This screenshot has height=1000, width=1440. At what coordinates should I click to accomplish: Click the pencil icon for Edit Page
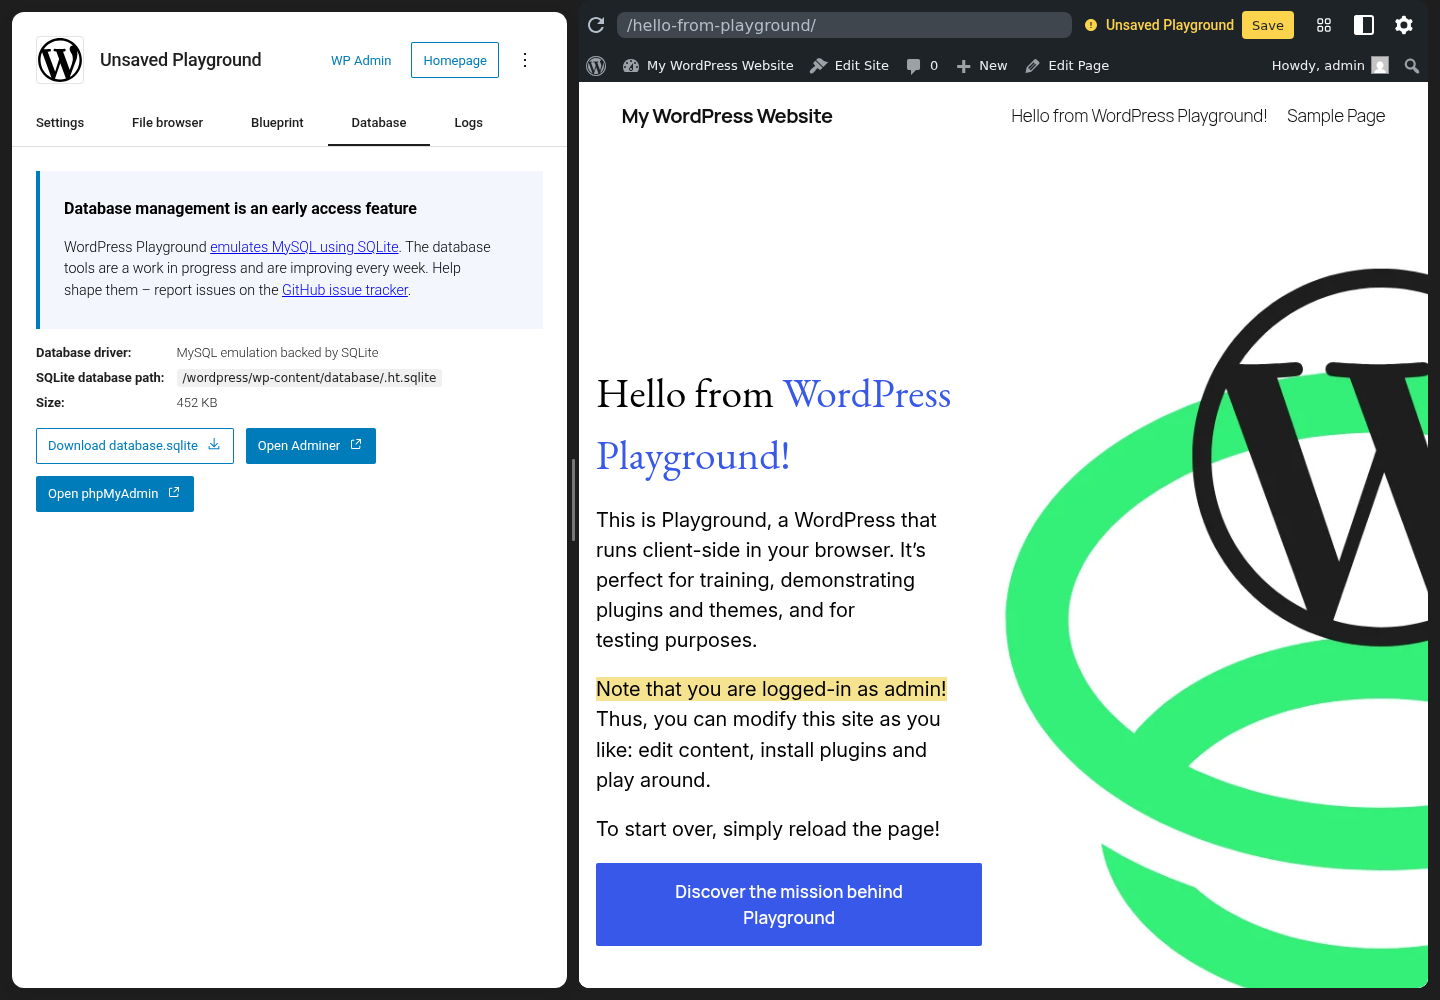(1033, 66)
